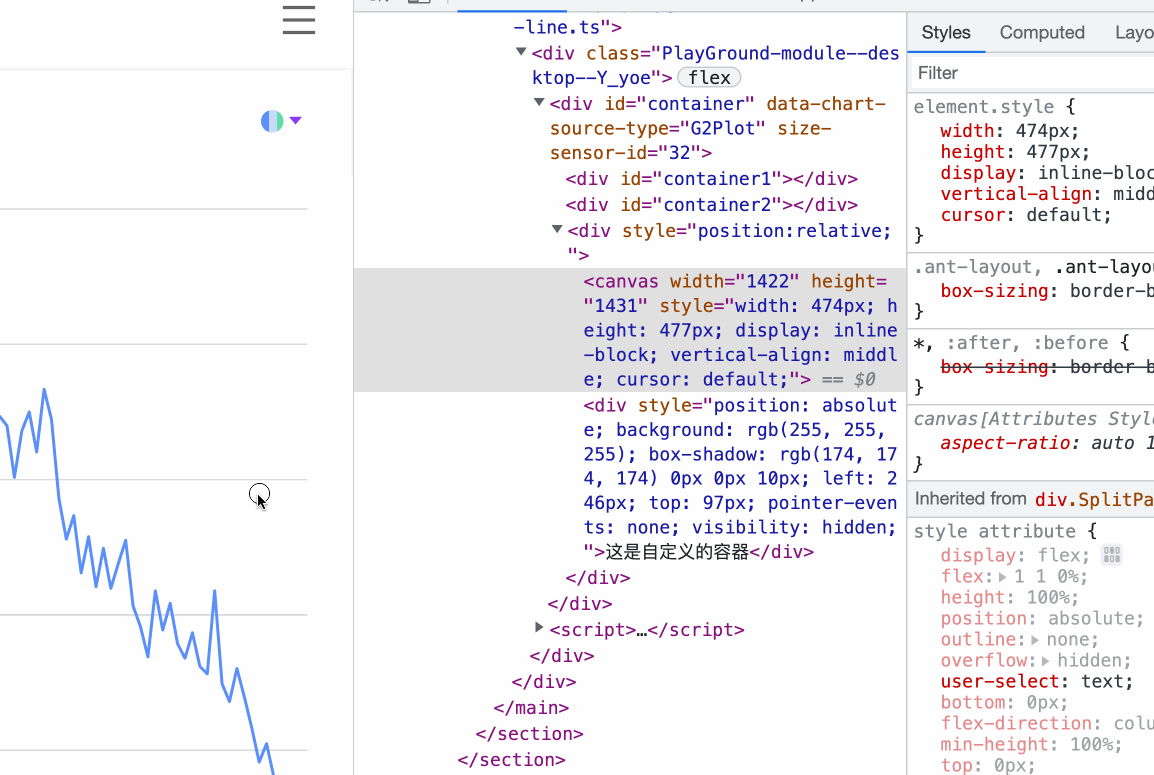
Task: Switch to the Computed tab
Action: pyautogui.click(x=1041, y=32)
